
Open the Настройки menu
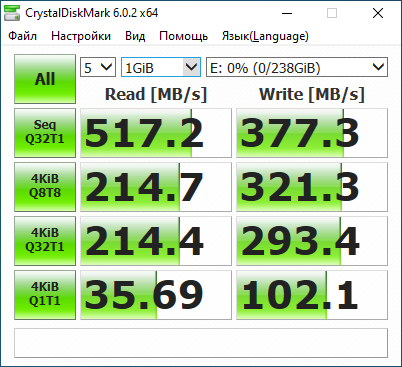81,36
